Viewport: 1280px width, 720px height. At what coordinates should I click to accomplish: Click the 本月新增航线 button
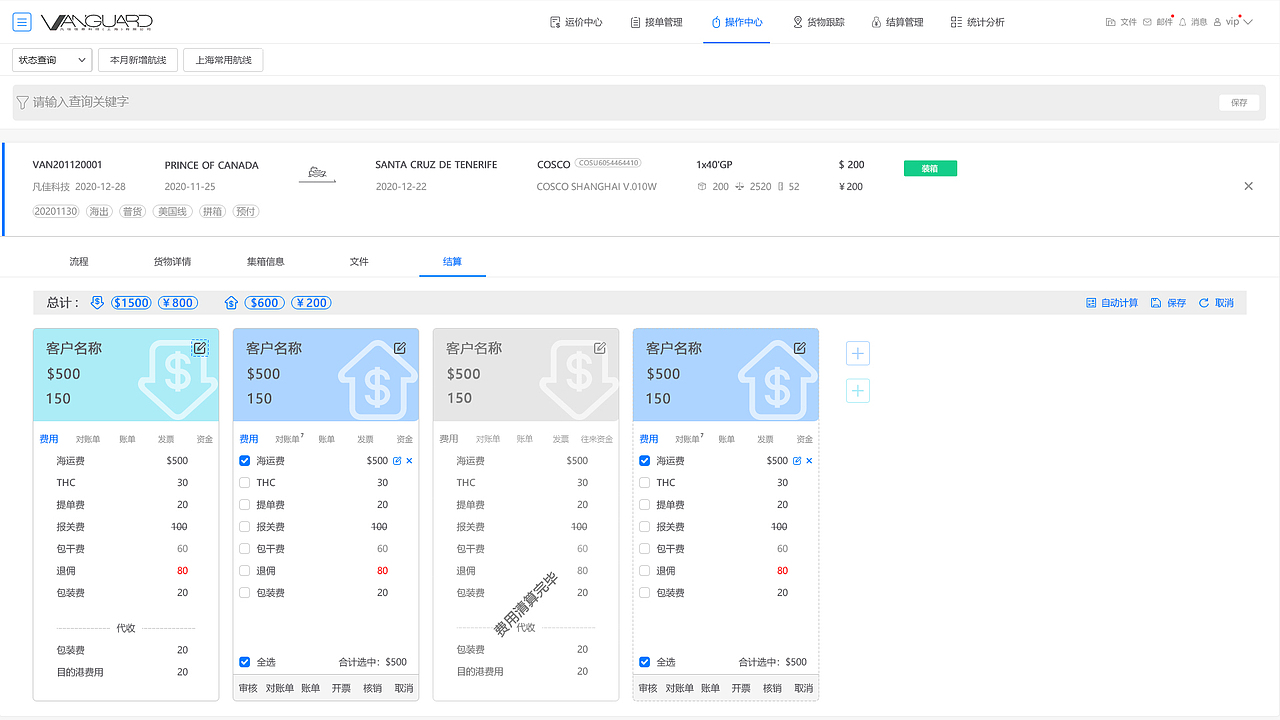coord(137,60)
